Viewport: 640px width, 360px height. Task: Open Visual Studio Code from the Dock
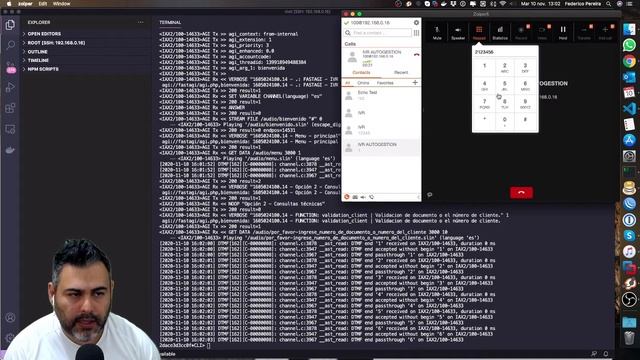coord(629,109)
